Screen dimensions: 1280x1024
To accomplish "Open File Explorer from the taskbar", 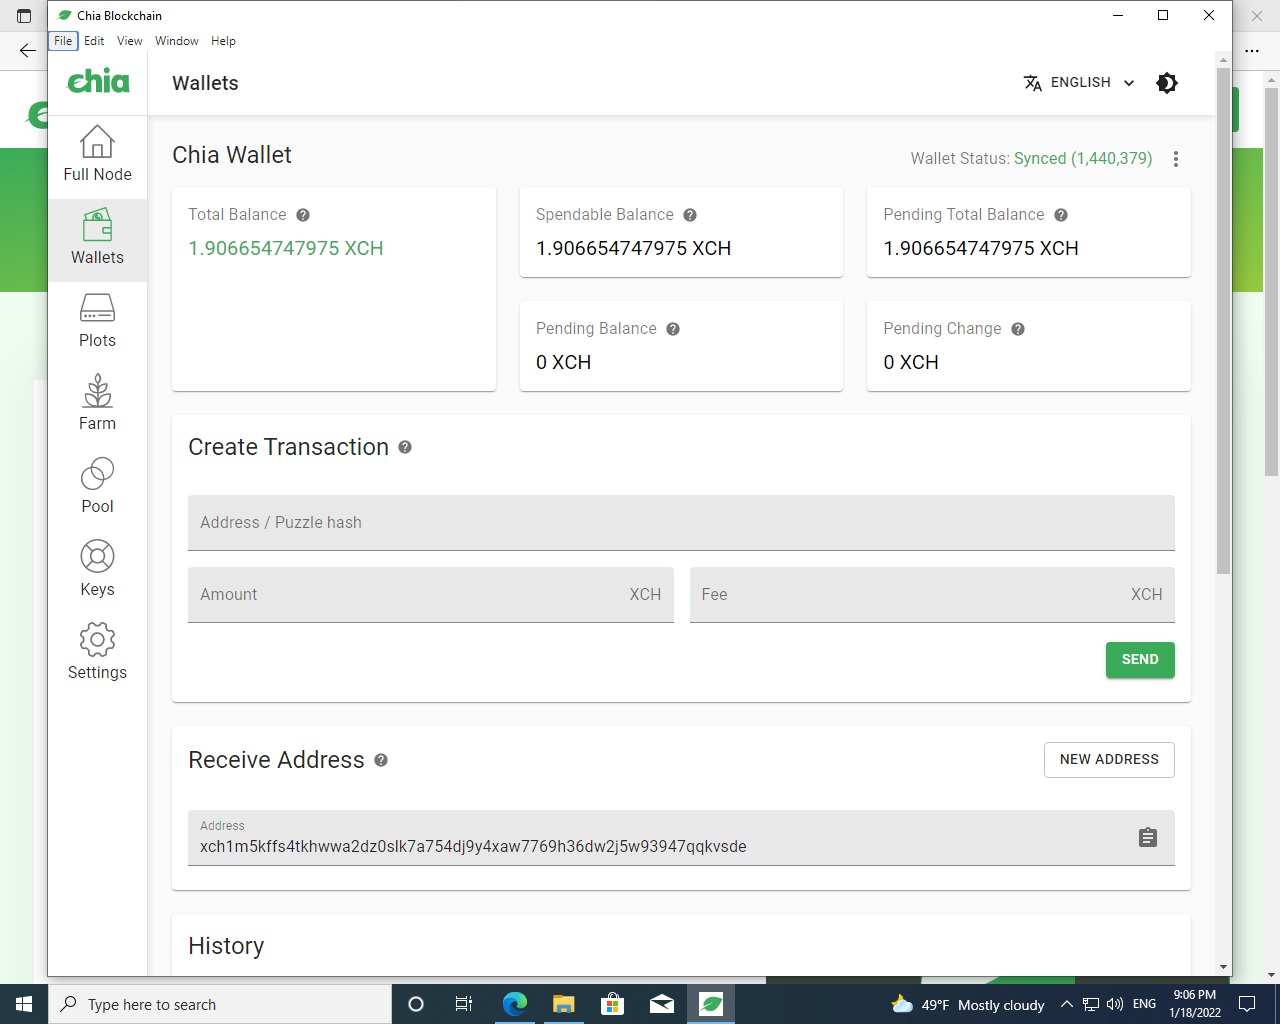I will point(564,1004).
